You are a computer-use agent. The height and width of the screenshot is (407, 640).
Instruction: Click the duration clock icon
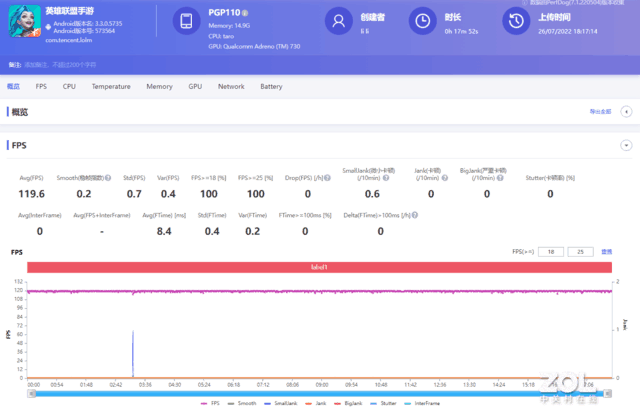pyautogui.click(x=425, y=20)
